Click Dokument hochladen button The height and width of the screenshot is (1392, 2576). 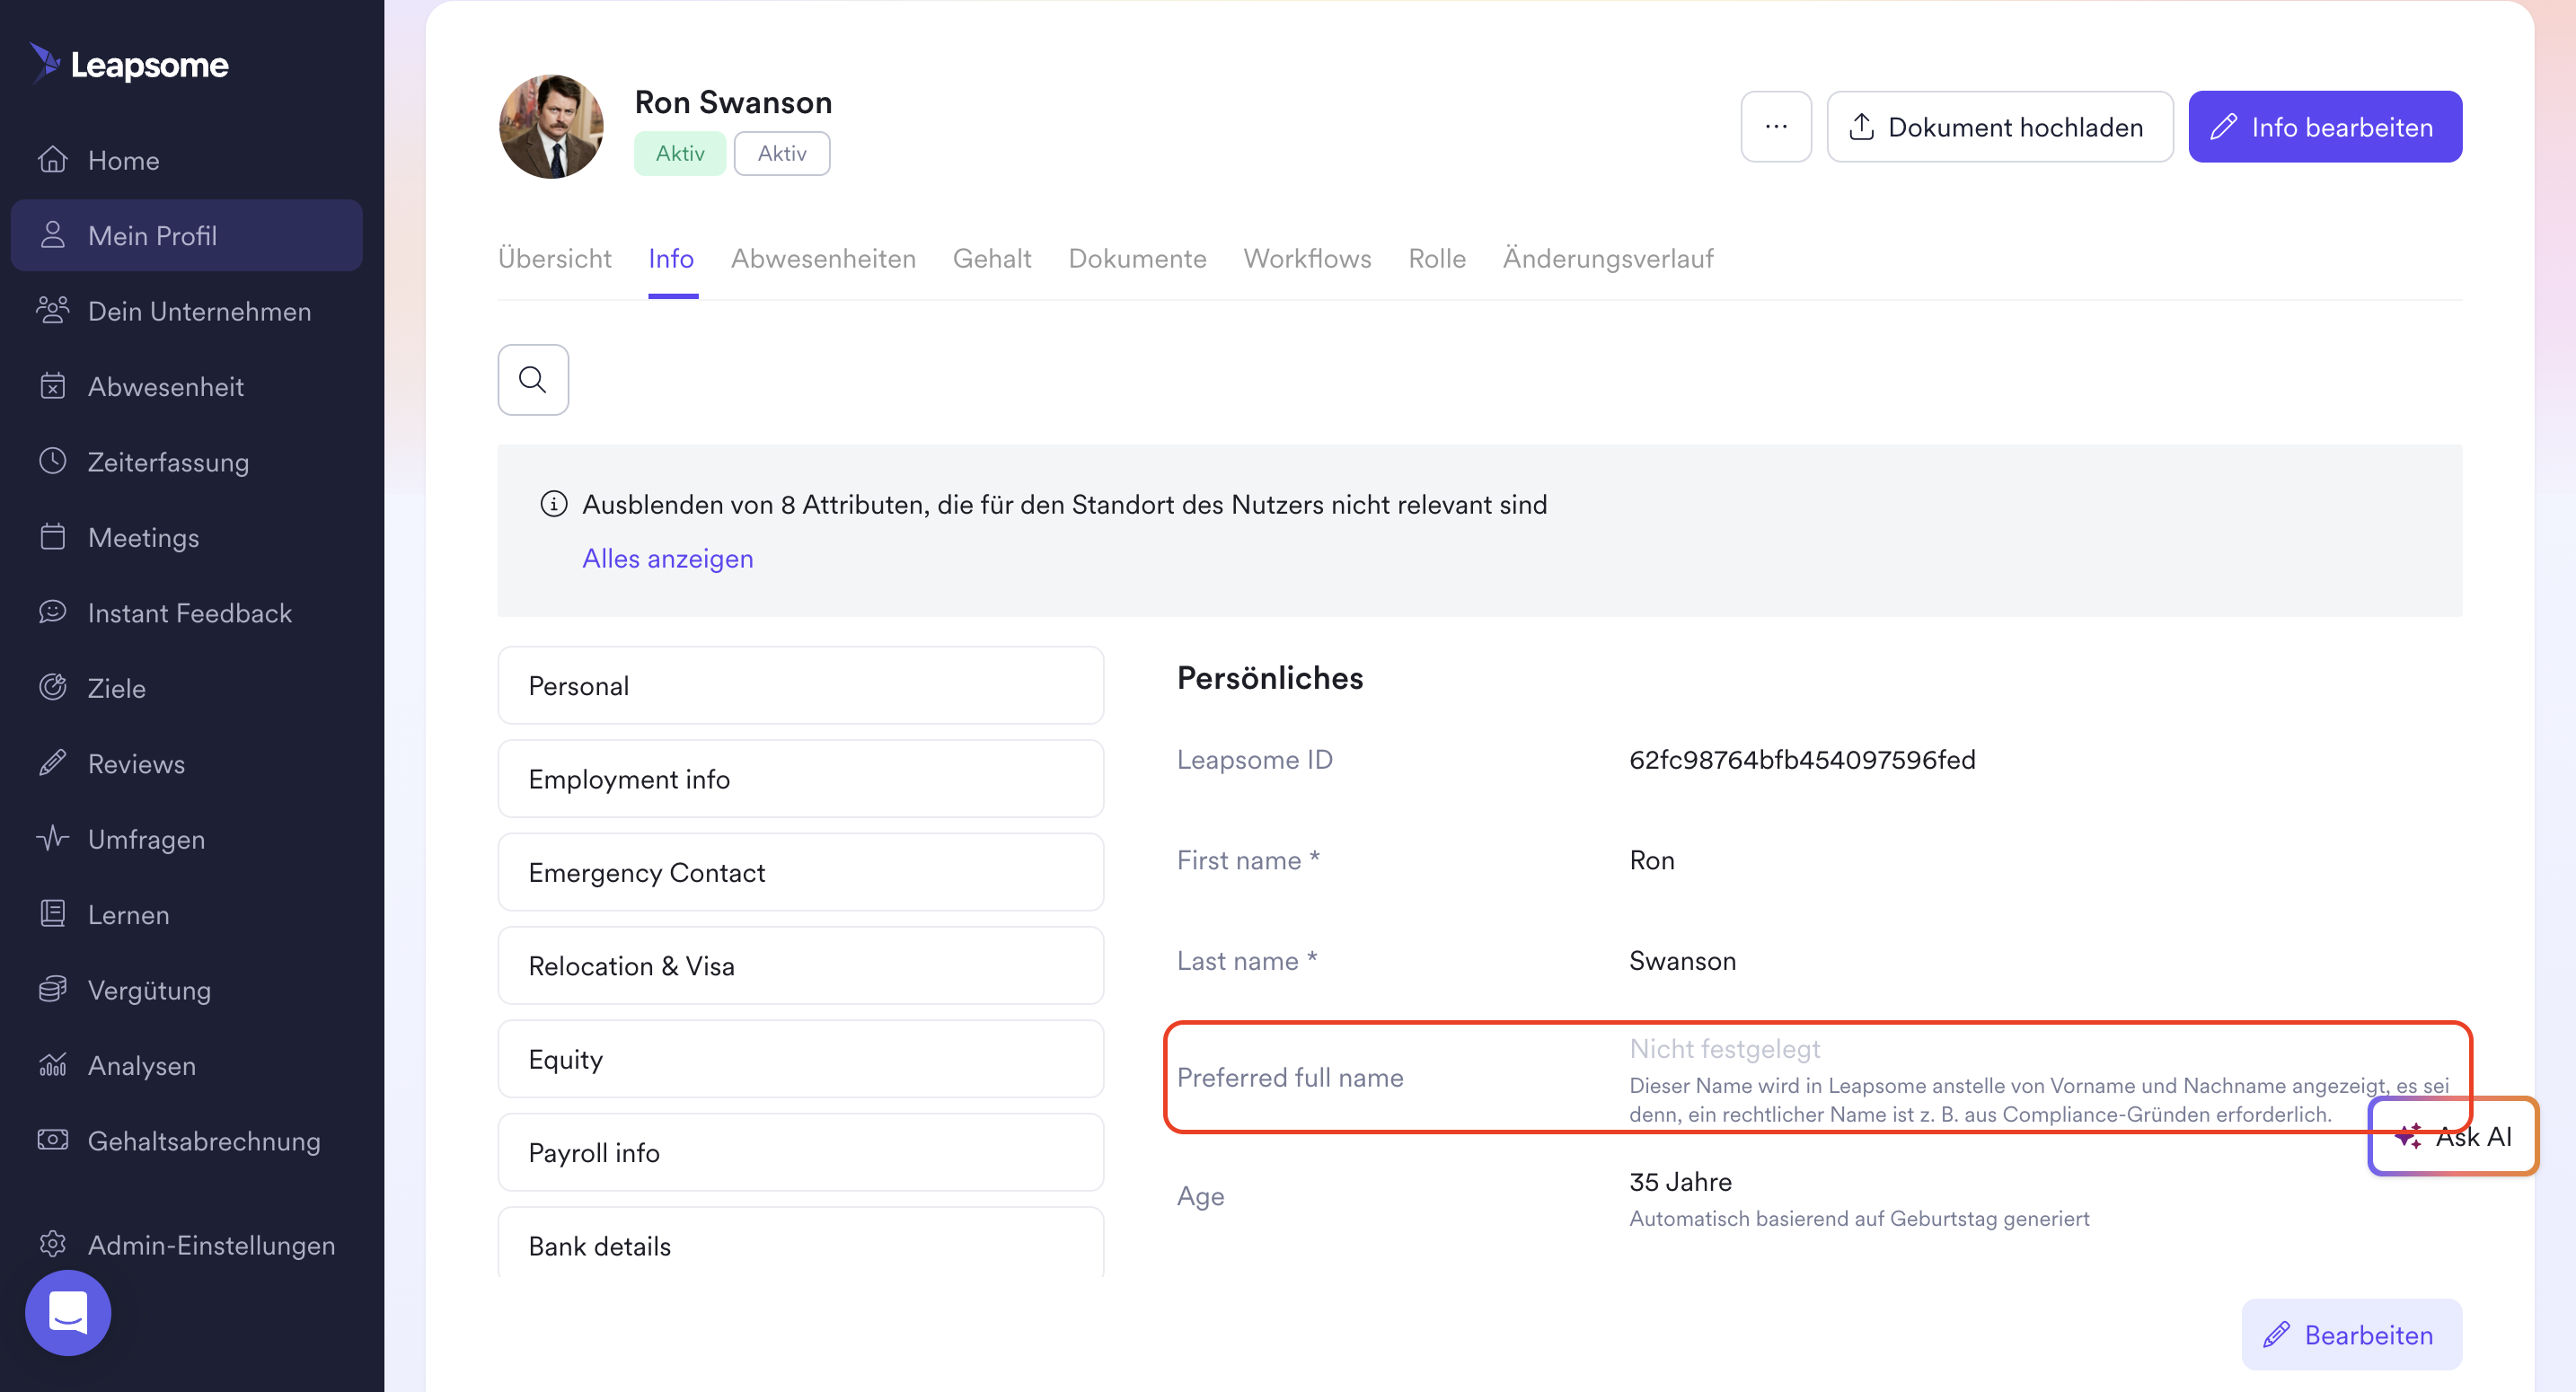(x=1999, y=127)
